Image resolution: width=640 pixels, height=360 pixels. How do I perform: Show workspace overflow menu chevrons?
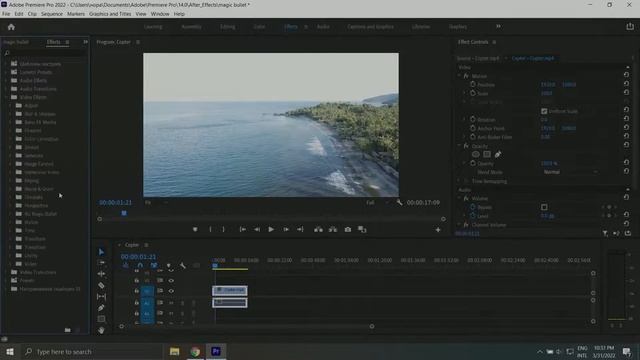[x=498, y=27]
